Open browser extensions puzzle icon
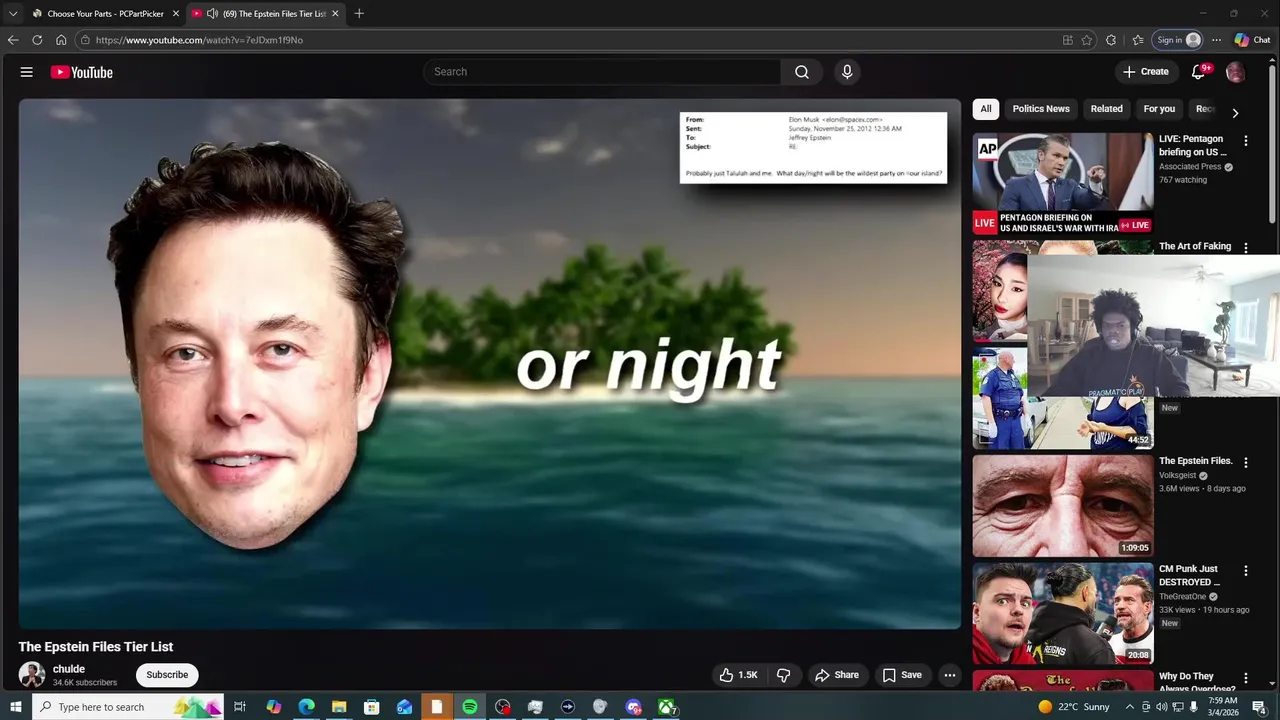The height and width of the screenshot is (720, 1280). (1111, 40)
